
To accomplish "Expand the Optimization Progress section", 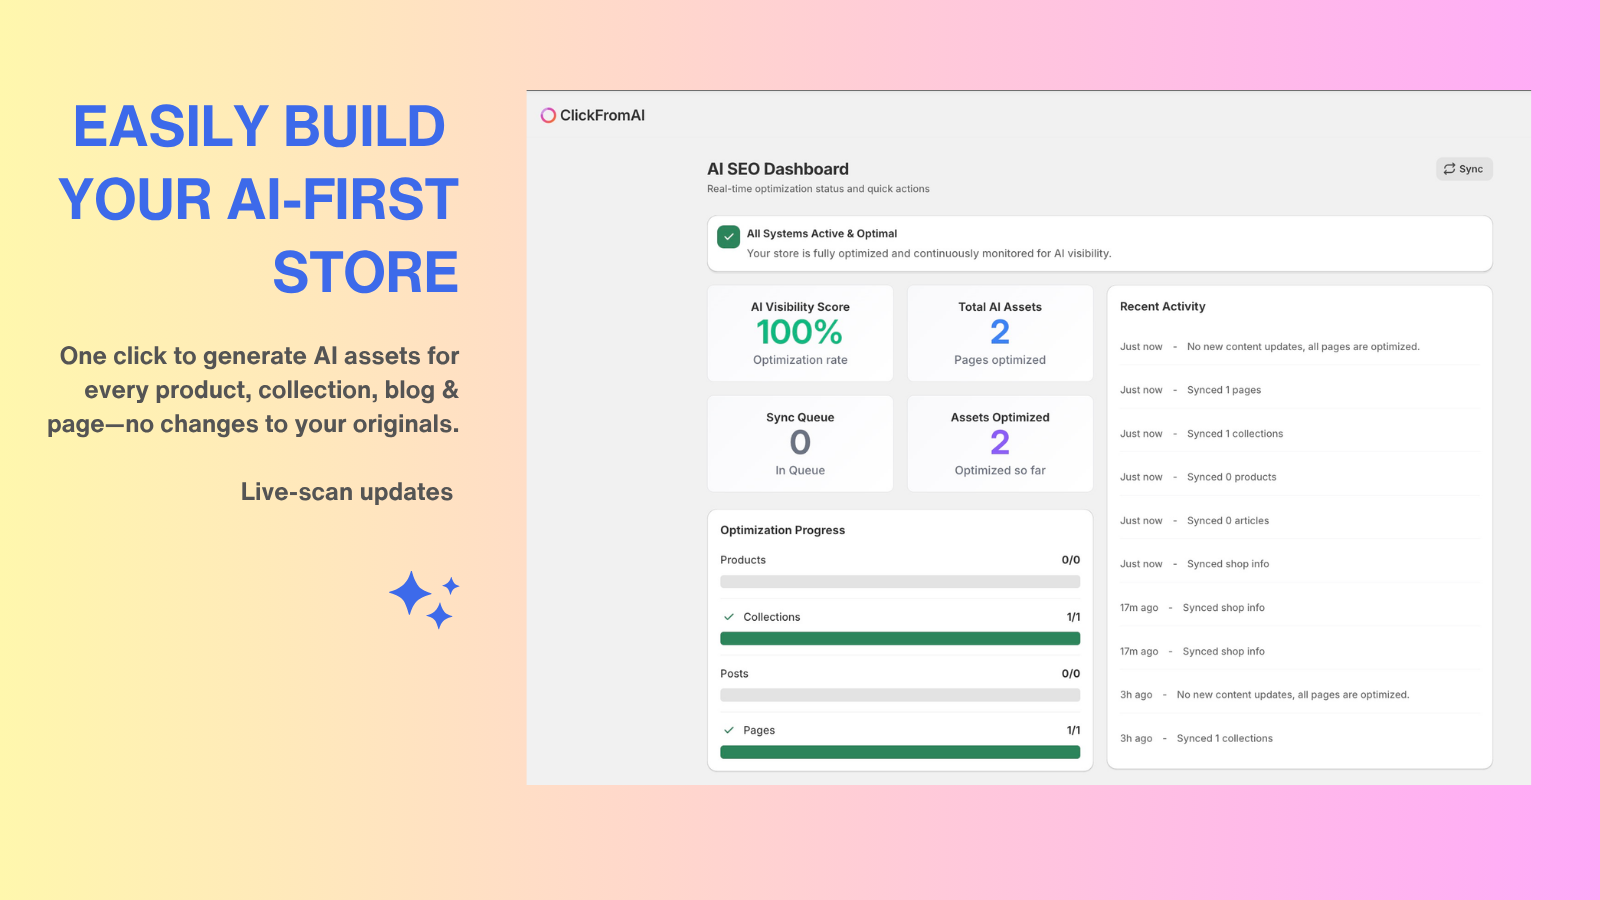I will [782, 529].
